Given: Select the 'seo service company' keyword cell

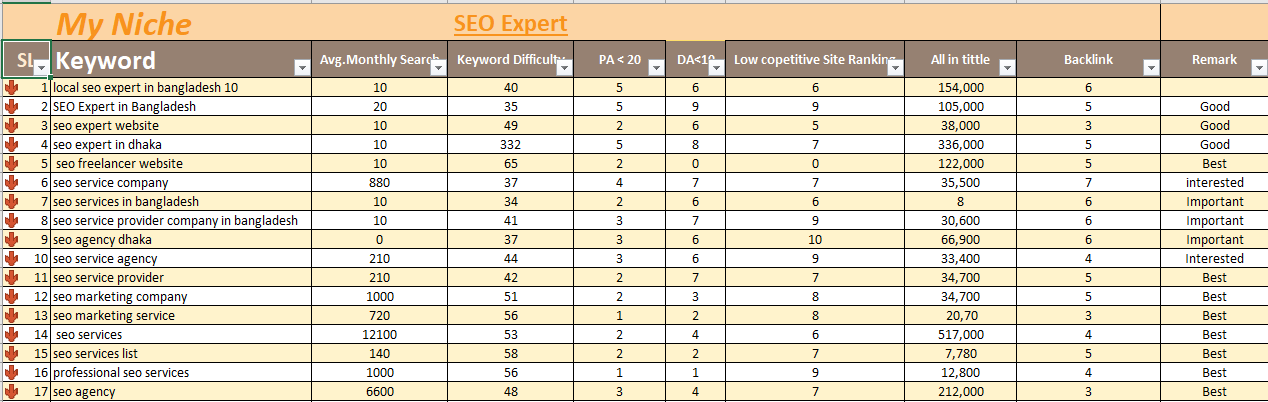Looking at the screenshot, I should (111, 183).
